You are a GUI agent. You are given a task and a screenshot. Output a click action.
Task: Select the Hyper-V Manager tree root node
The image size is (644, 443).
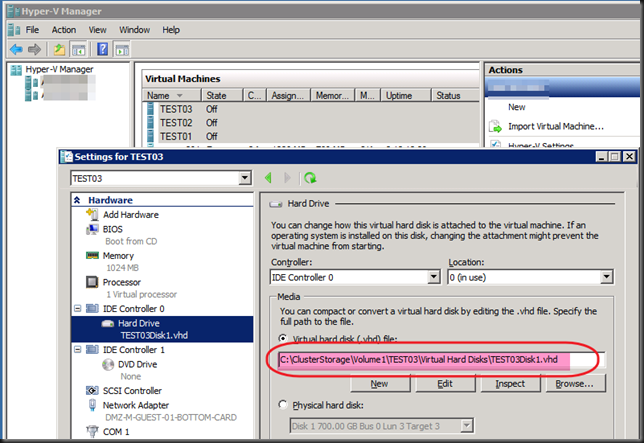click(59, 69)
